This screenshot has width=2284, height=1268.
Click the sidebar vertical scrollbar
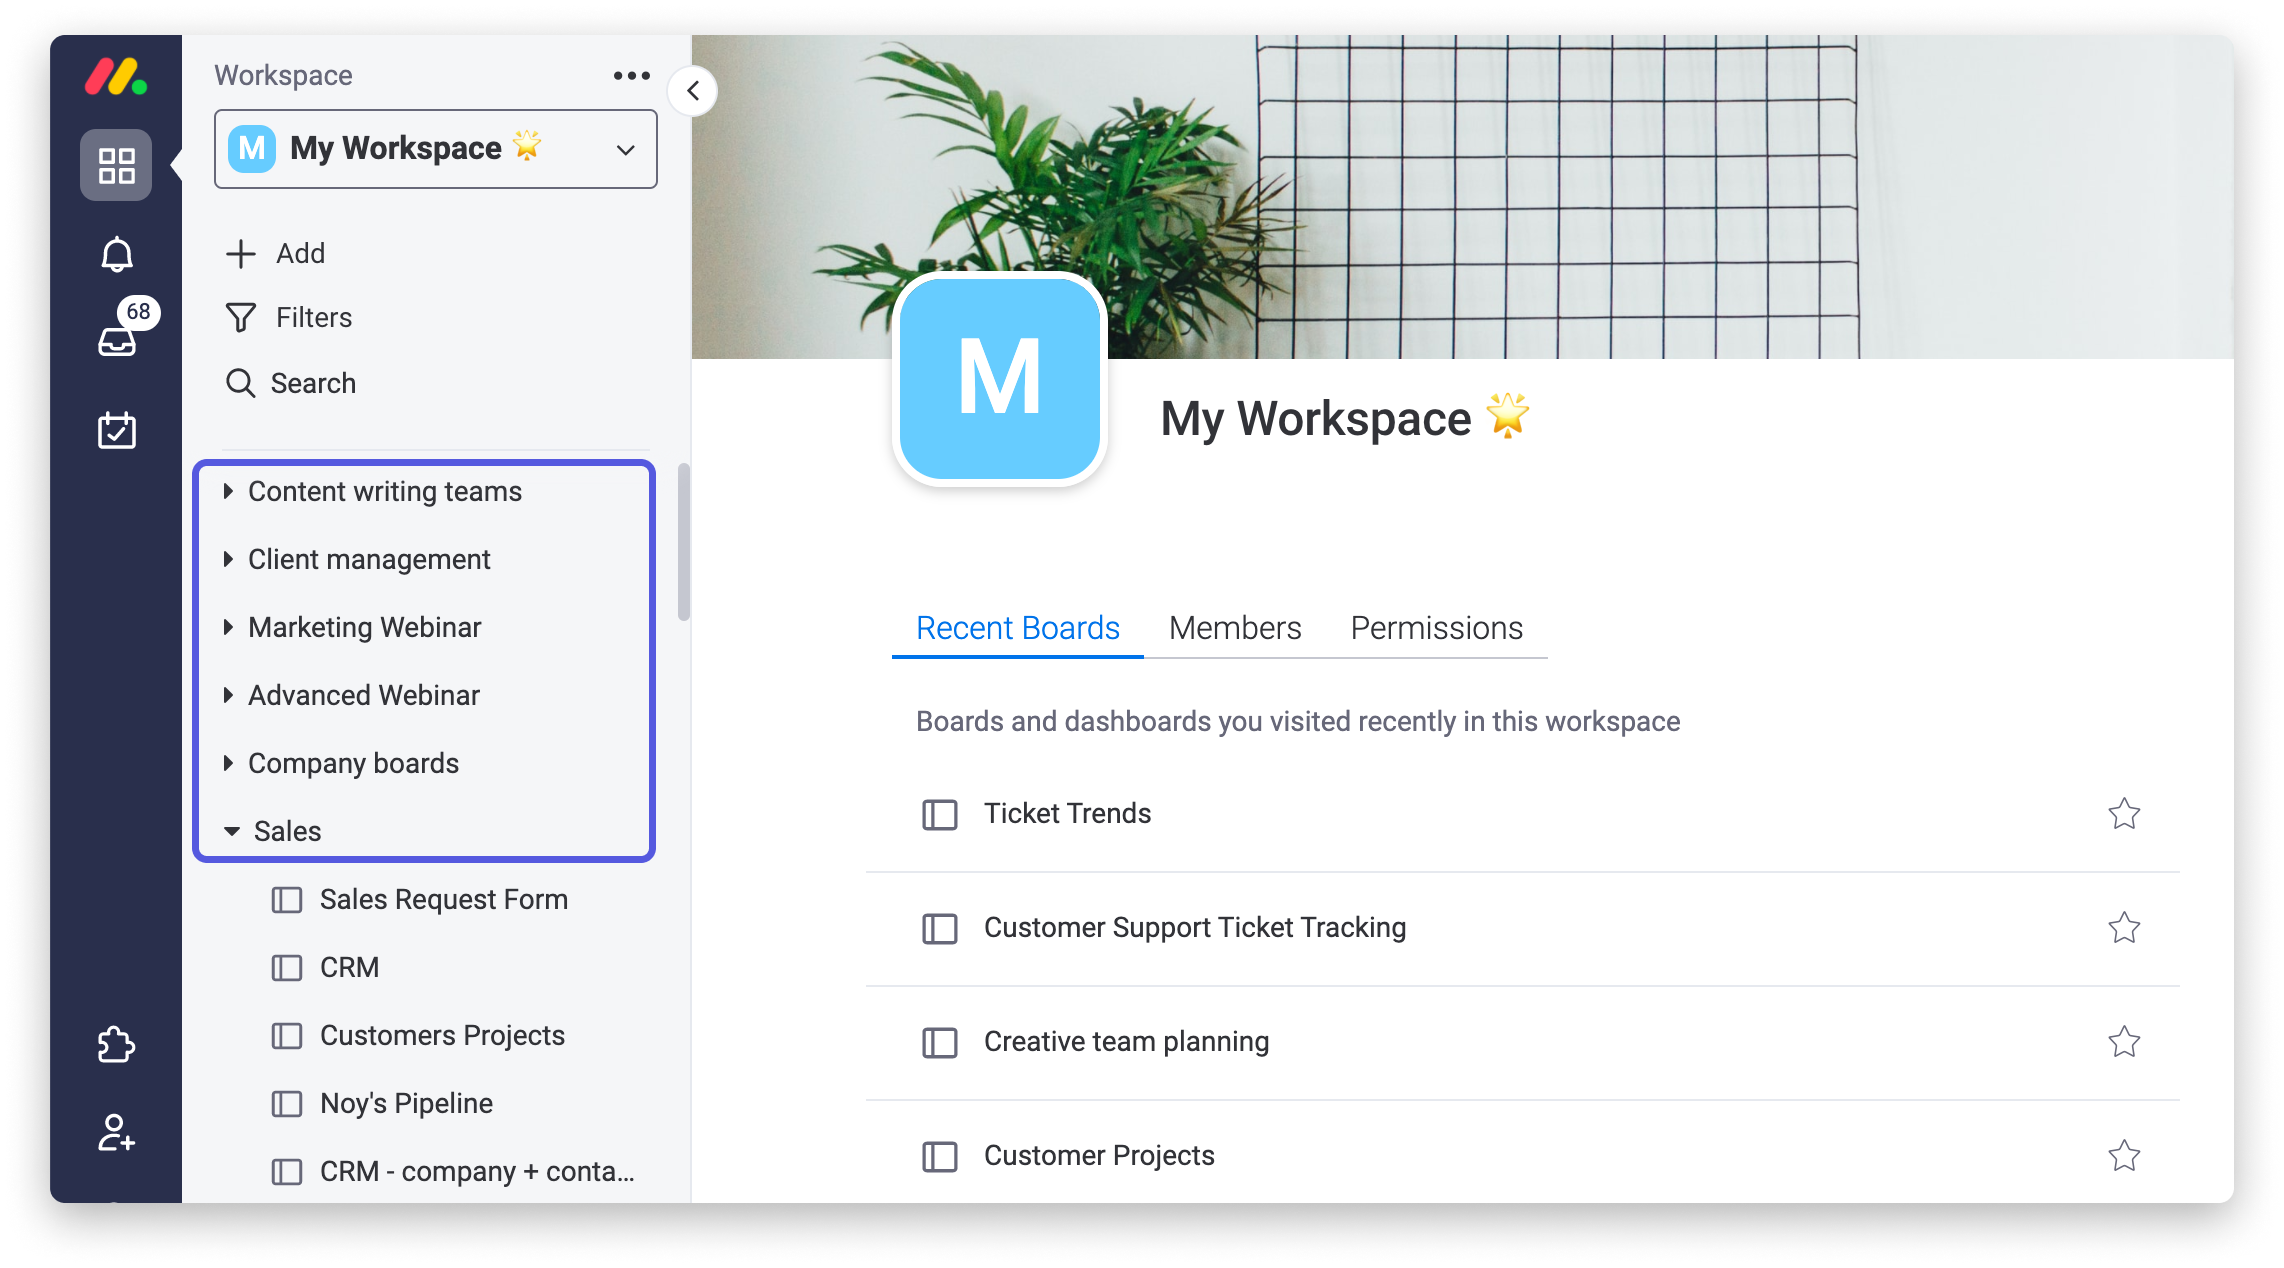[x=684, y=542]
